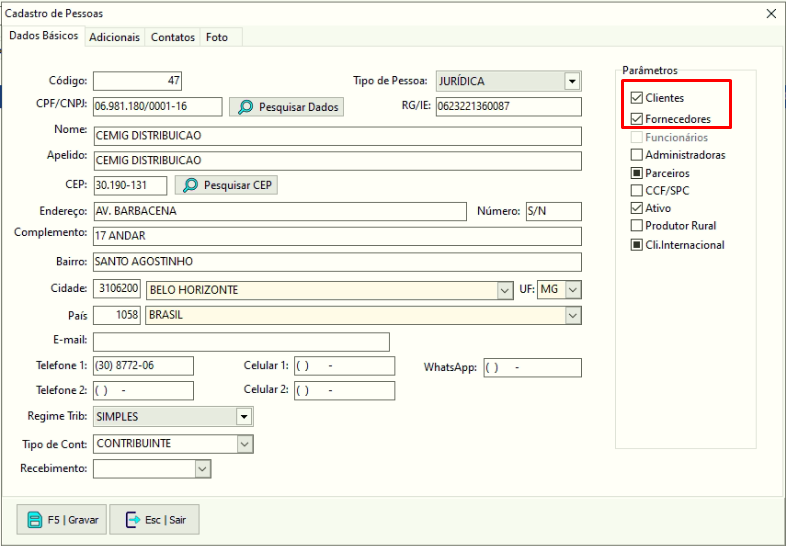The image size is (786, 546).
Task: Expand the UF state dropdown
Action: click(x=572, y=290)
